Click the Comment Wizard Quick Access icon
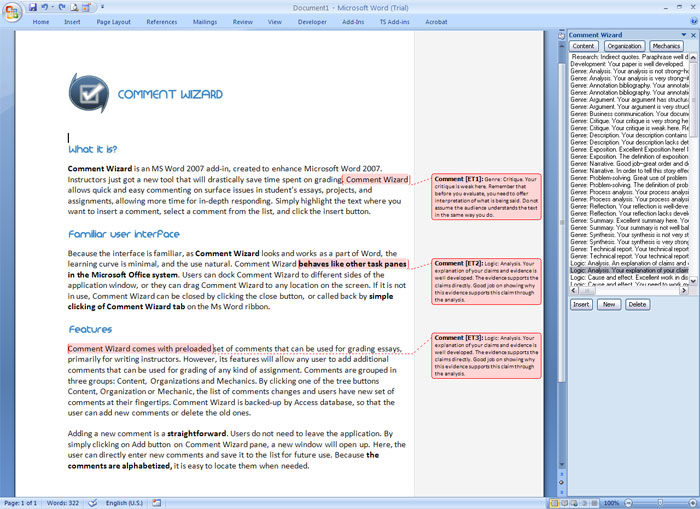 coord(87,7)
